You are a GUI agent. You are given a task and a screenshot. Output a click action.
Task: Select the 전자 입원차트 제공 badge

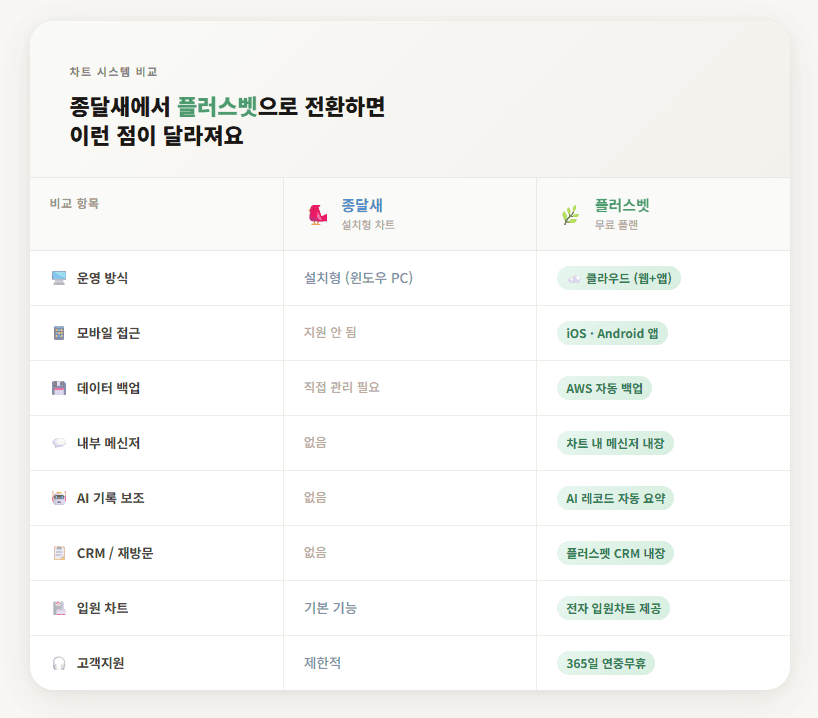tap(614, 608)
